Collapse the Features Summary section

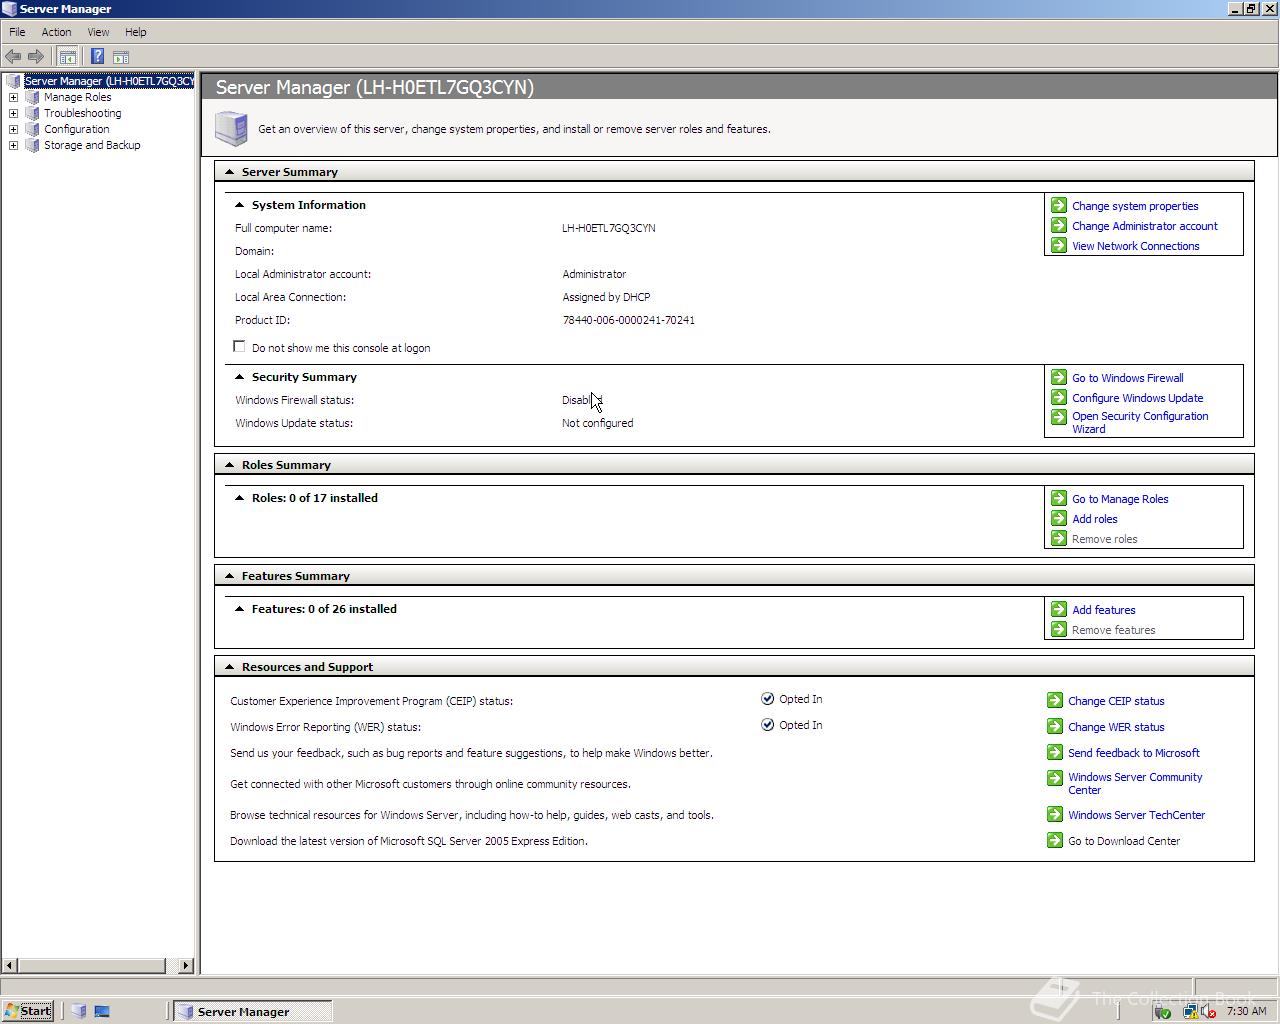click(229, 576)
